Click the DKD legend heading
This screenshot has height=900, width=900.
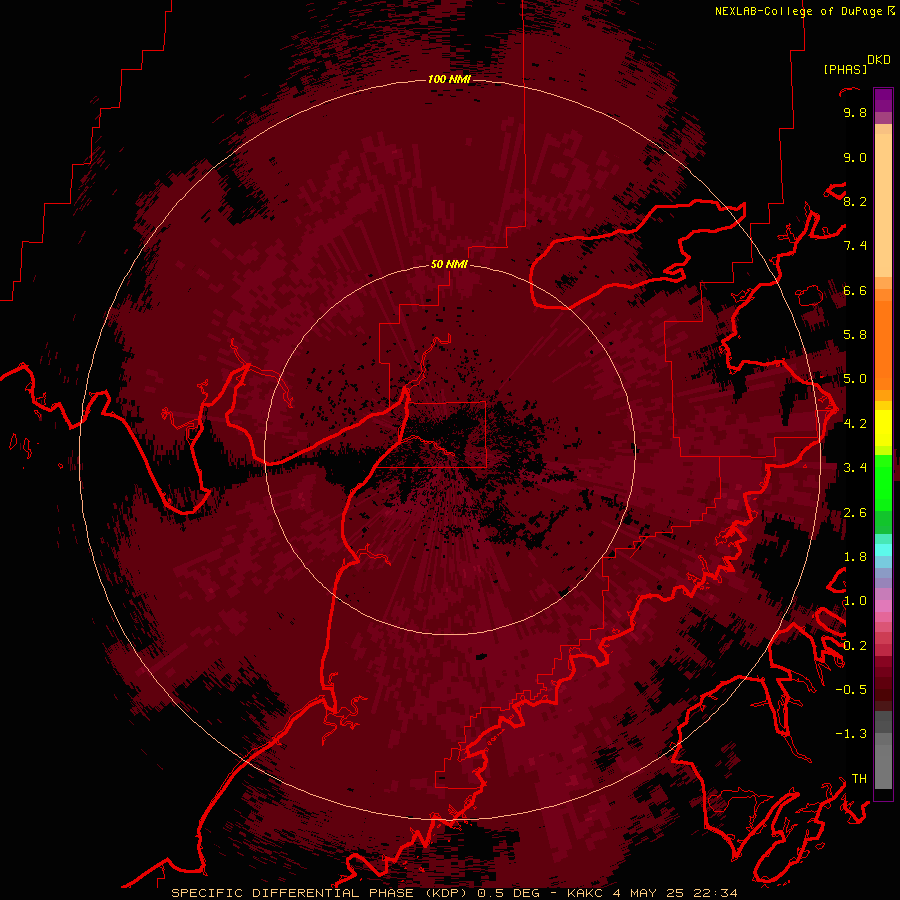(x=878, y=60)
